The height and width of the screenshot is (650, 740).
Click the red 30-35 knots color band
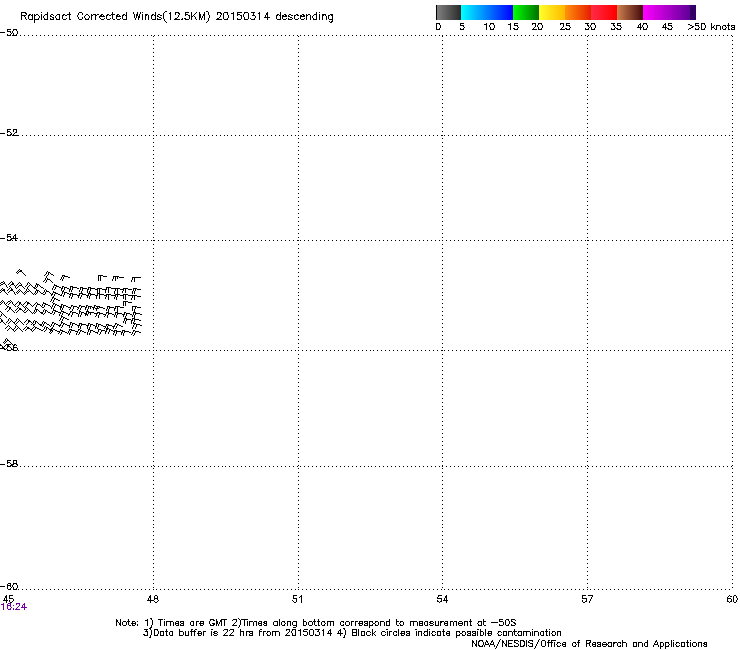coord(604,12)
